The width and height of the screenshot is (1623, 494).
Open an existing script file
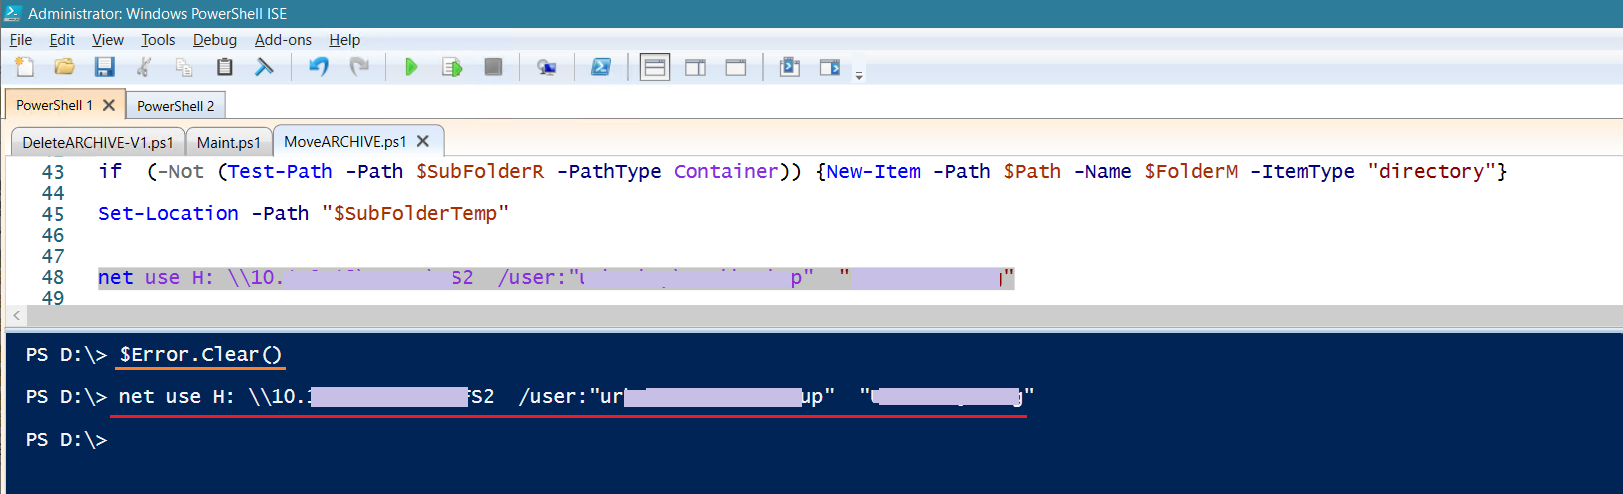coord(65,67)
